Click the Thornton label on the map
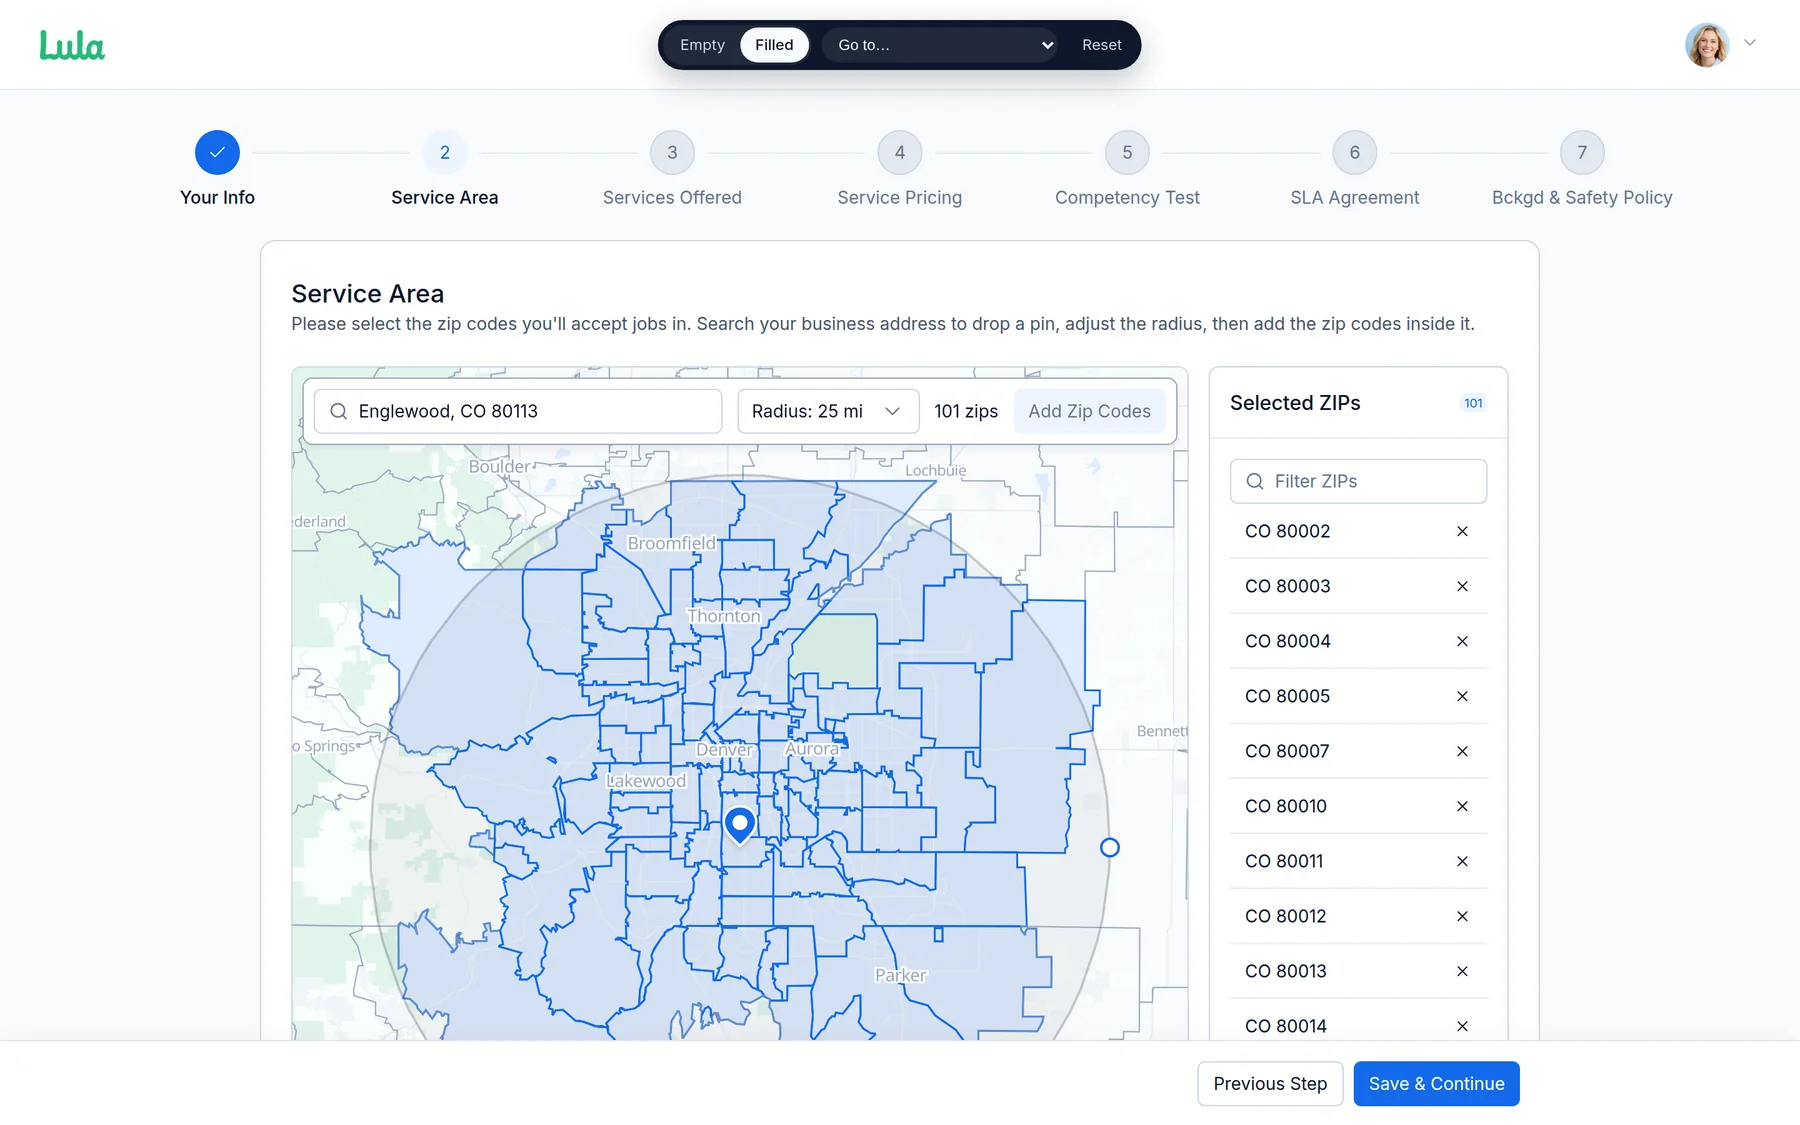The height and width of the screenshot is (1125, 1800). click(x=724, y=616)
